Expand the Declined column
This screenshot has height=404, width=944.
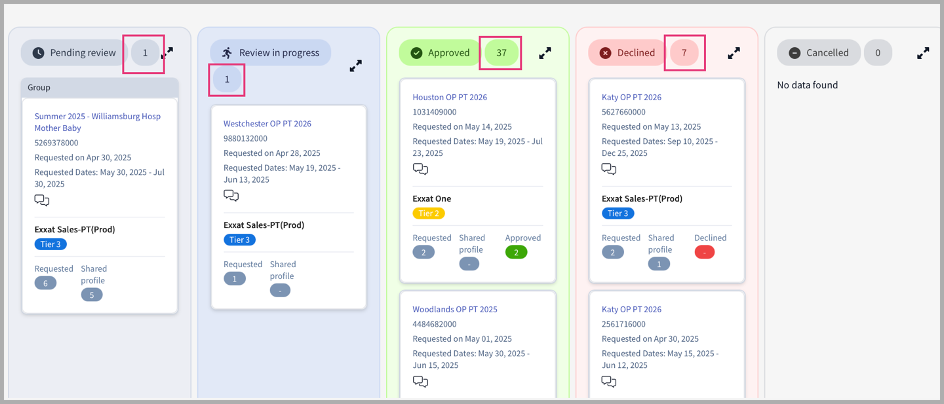(x=734, y=53)
